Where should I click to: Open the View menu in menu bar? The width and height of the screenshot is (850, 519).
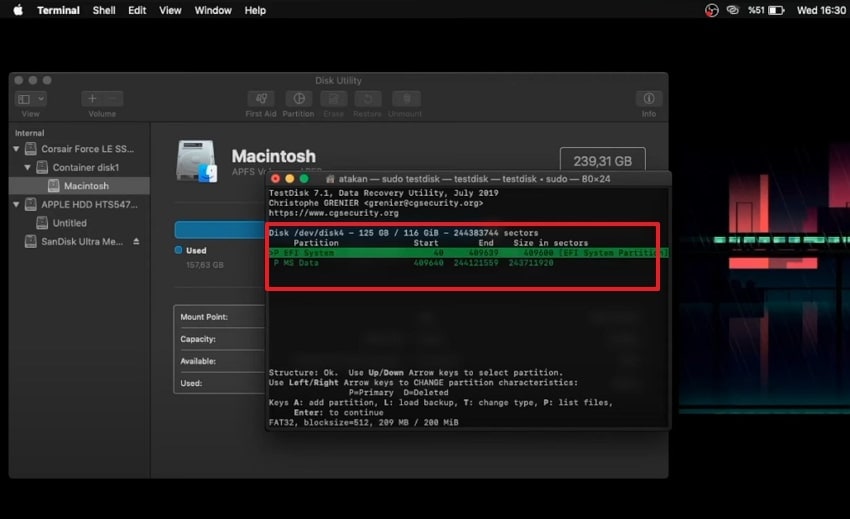click(x=170, y=10)
